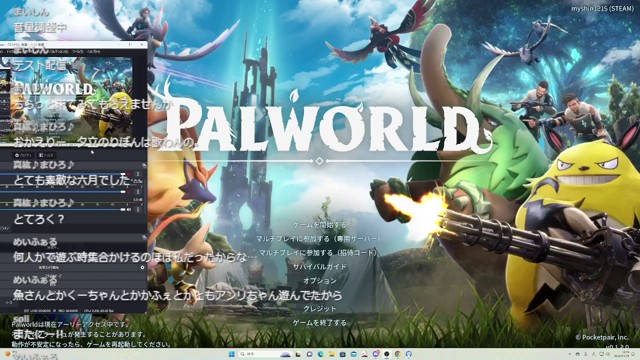The height and width of the screenshot is (360, 640).
Task: Click the taskbar search box
Action: click(x=265, y=354)
